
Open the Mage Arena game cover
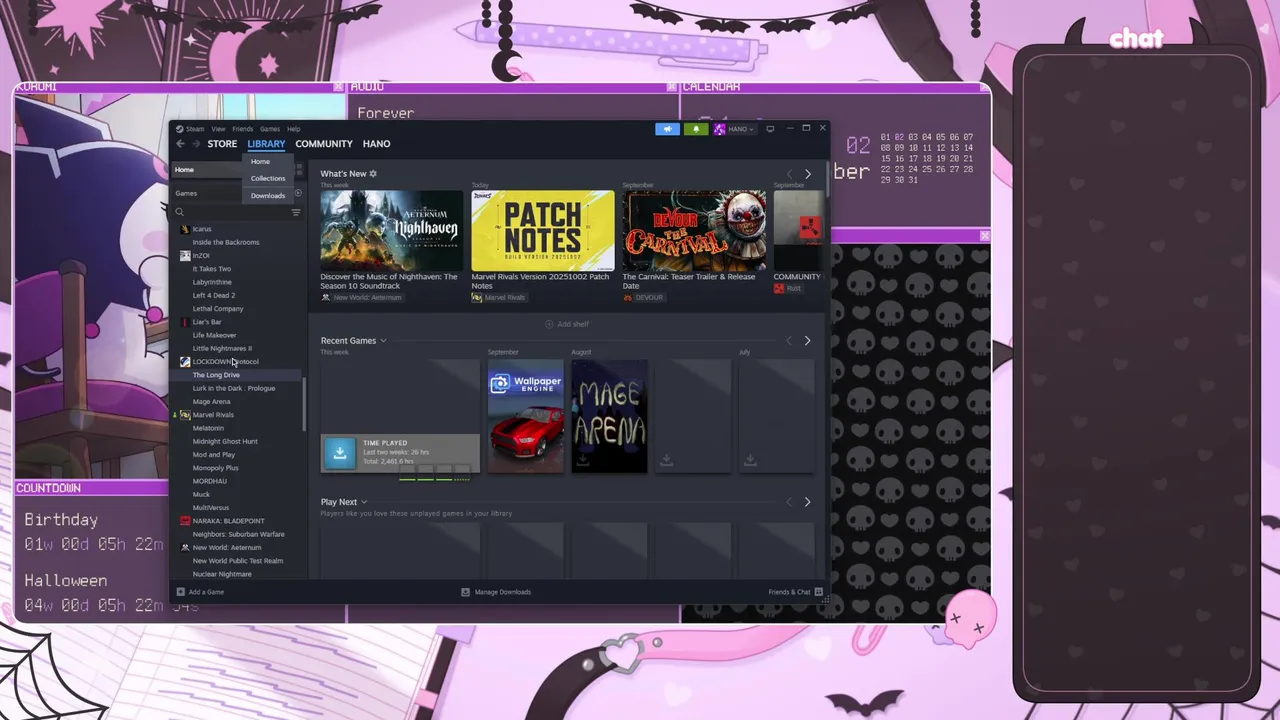point(609,416)
